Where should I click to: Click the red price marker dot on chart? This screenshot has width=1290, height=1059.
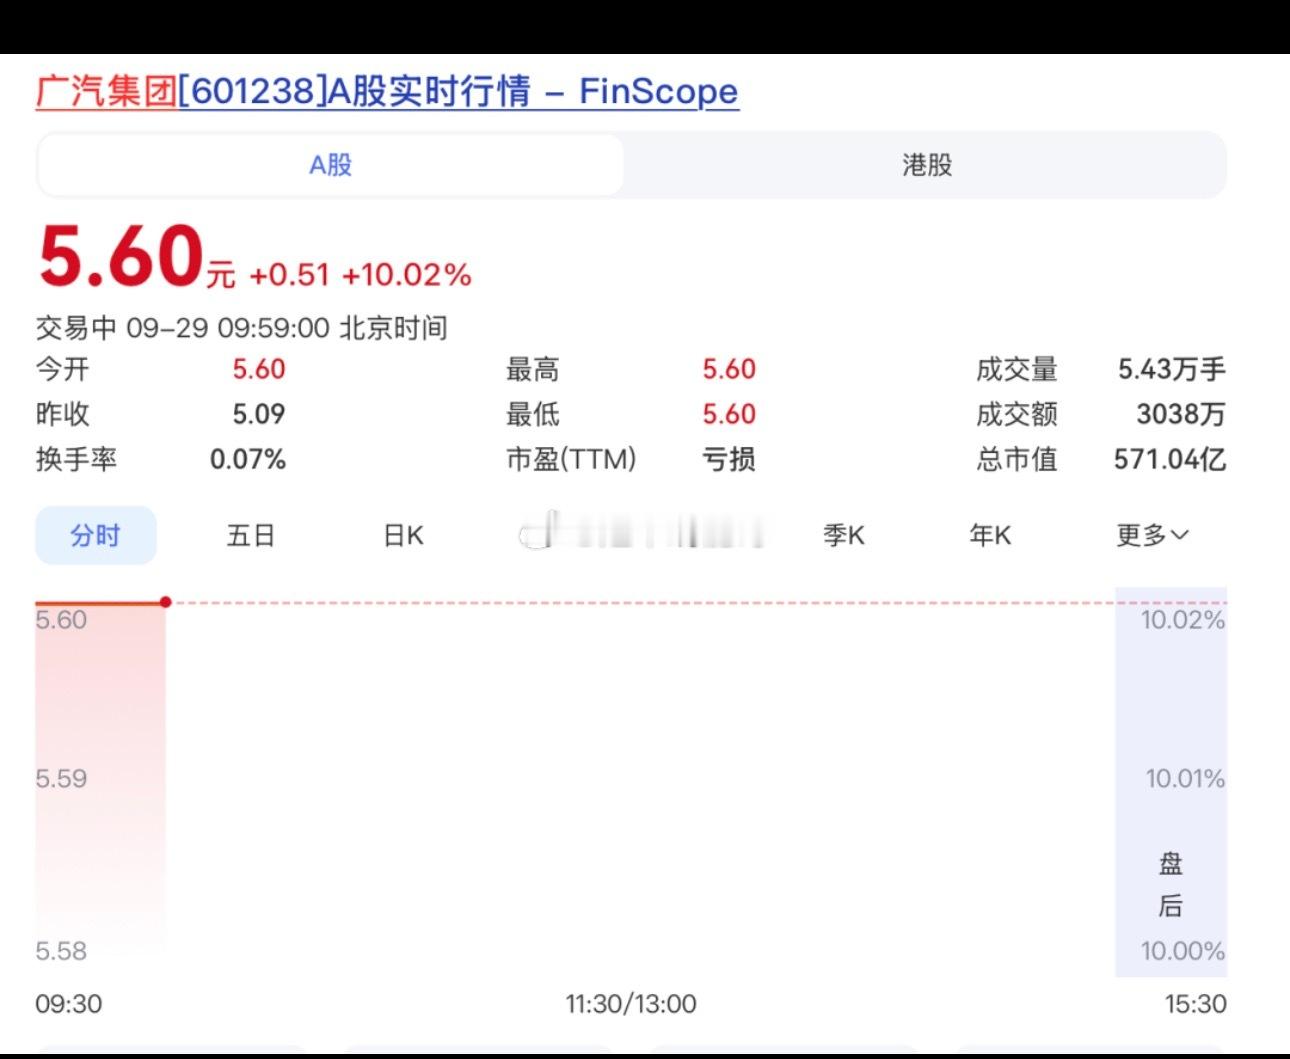coord(165,602)
